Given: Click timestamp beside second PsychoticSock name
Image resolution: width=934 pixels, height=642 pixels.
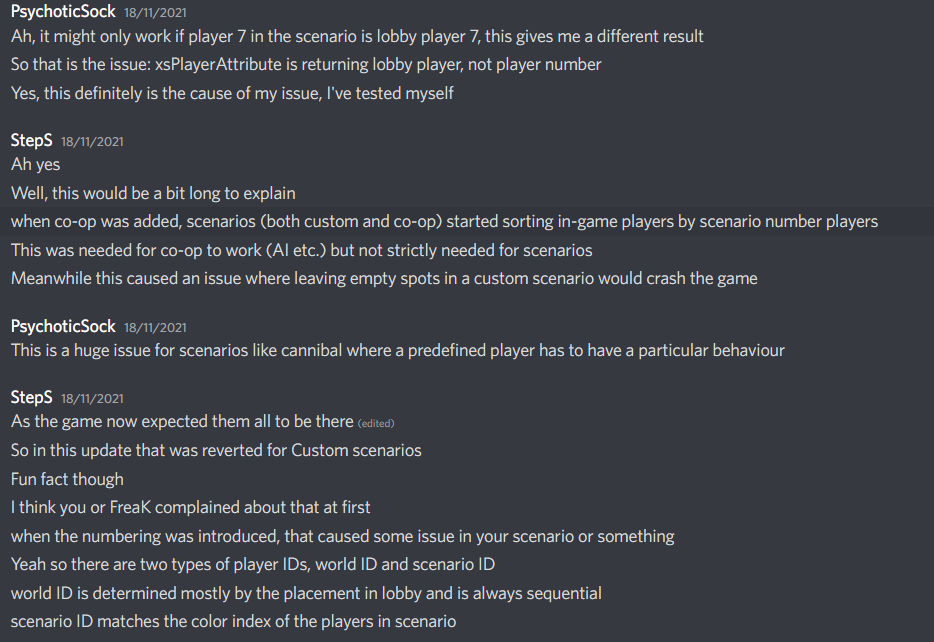Looking at the screenshot, I should 155,328.
